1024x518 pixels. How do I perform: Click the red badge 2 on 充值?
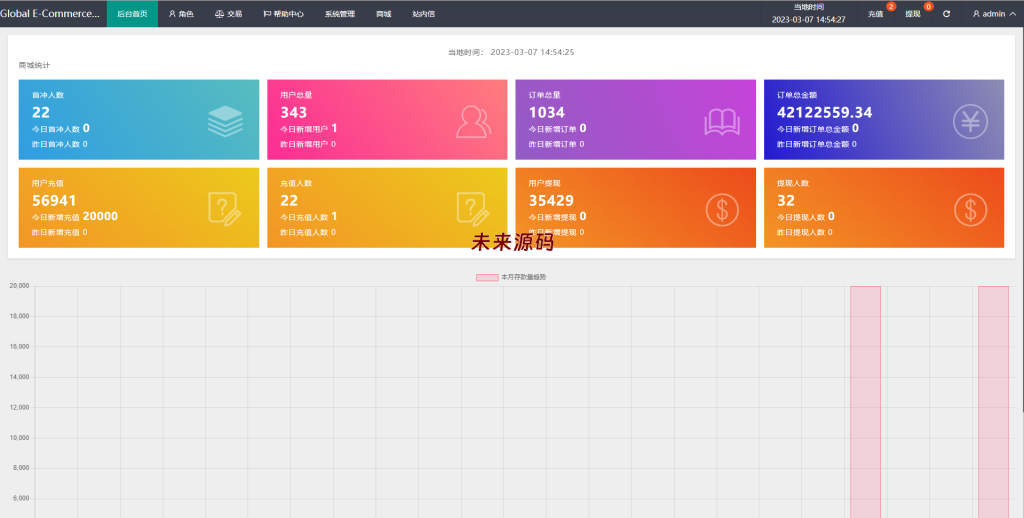891,7
